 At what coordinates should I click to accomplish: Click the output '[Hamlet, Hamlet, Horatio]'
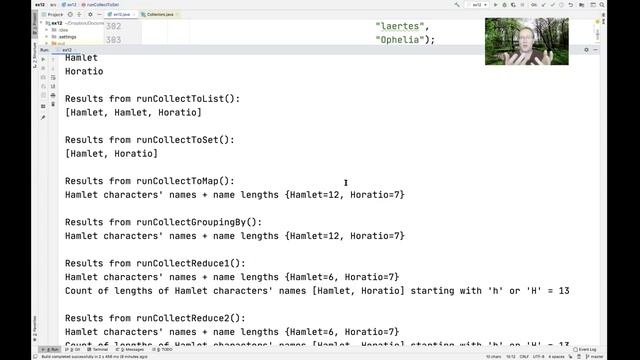pyautogui.click(x=133, y=113)
